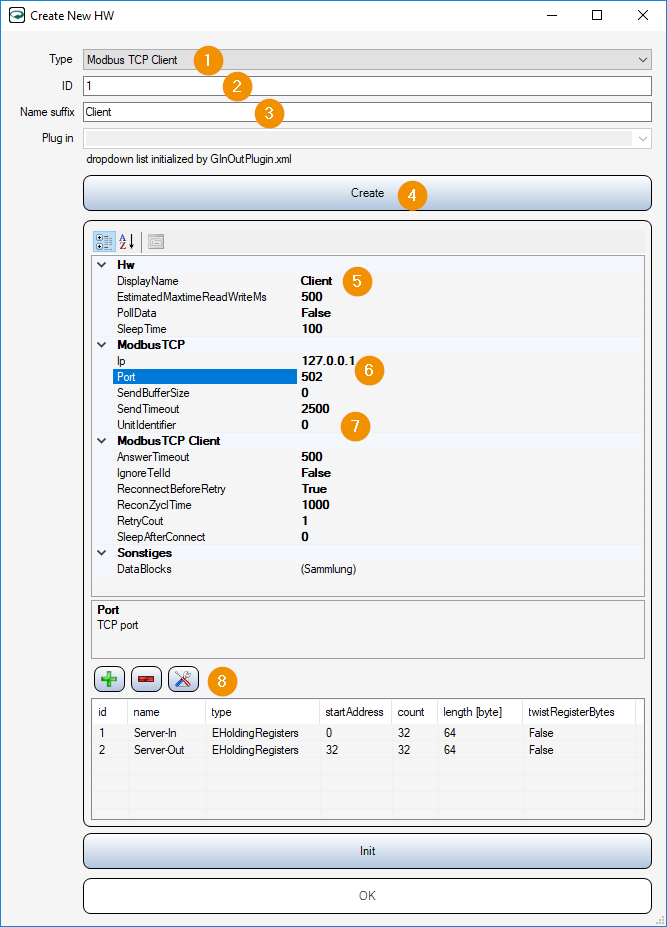Sort properties alphabetically
Viewport: 667px width, 927px height.
click(127, 241)
